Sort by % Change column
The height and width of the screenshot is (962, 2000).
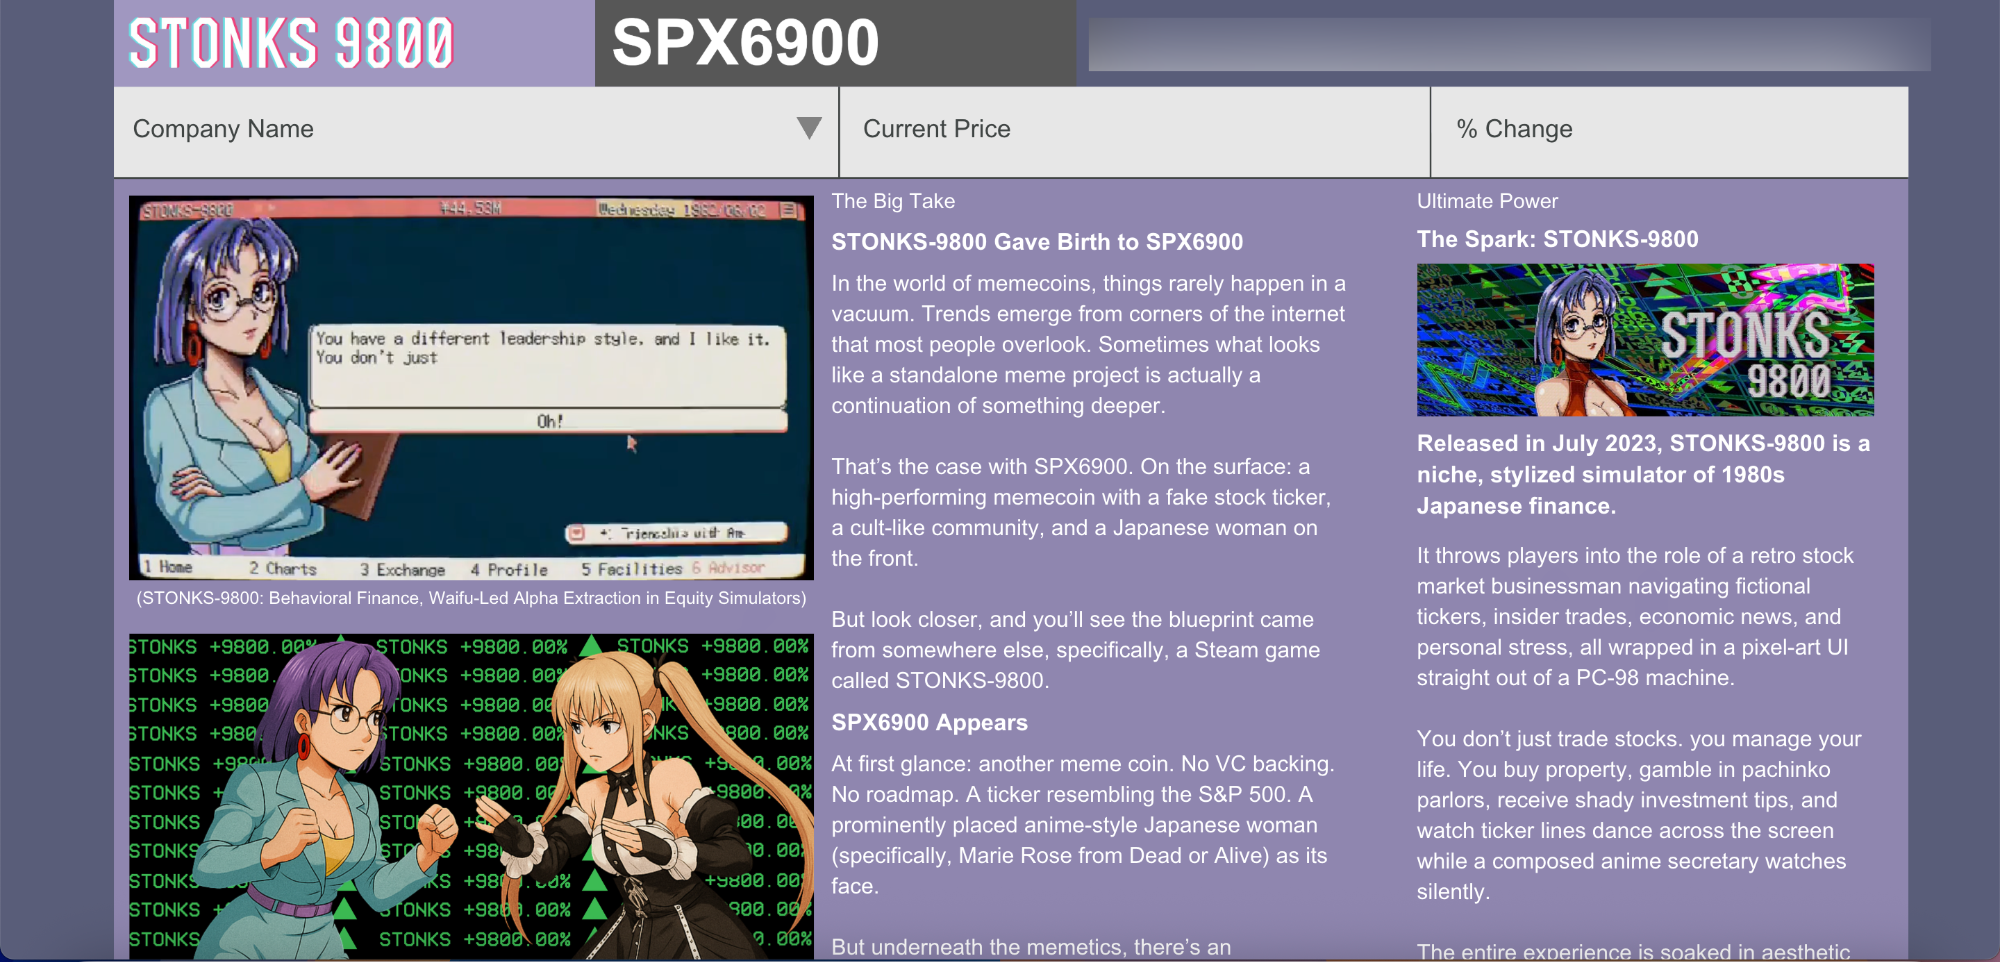[1669, 131]
